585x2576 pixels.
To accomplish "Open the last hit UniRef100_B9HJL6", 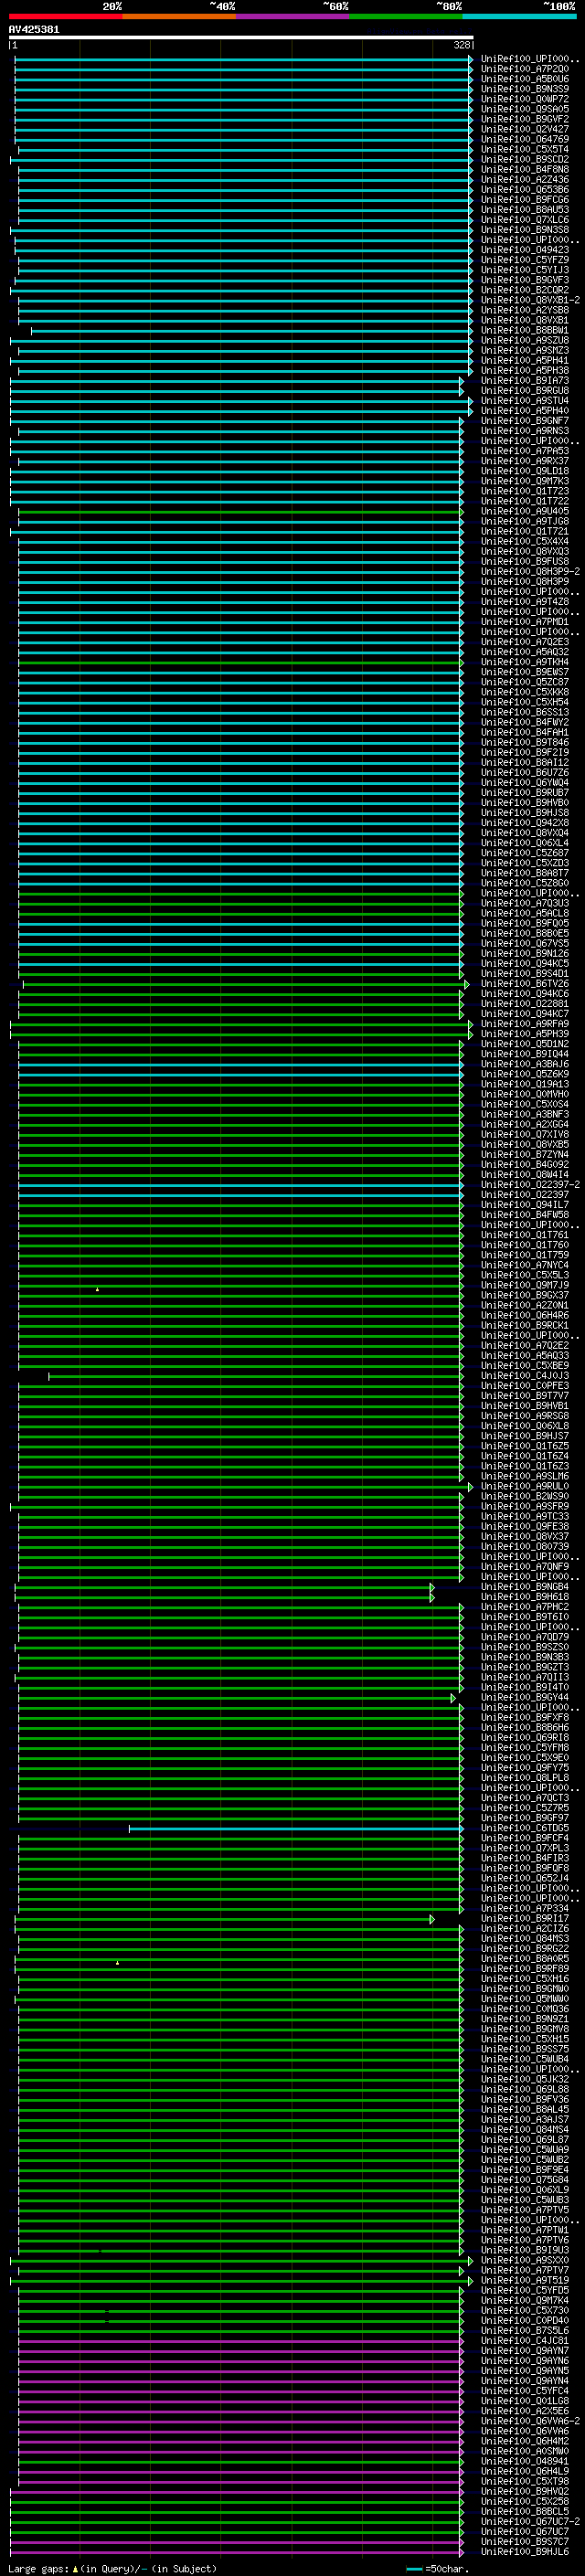I will (x=525, y=2553).
